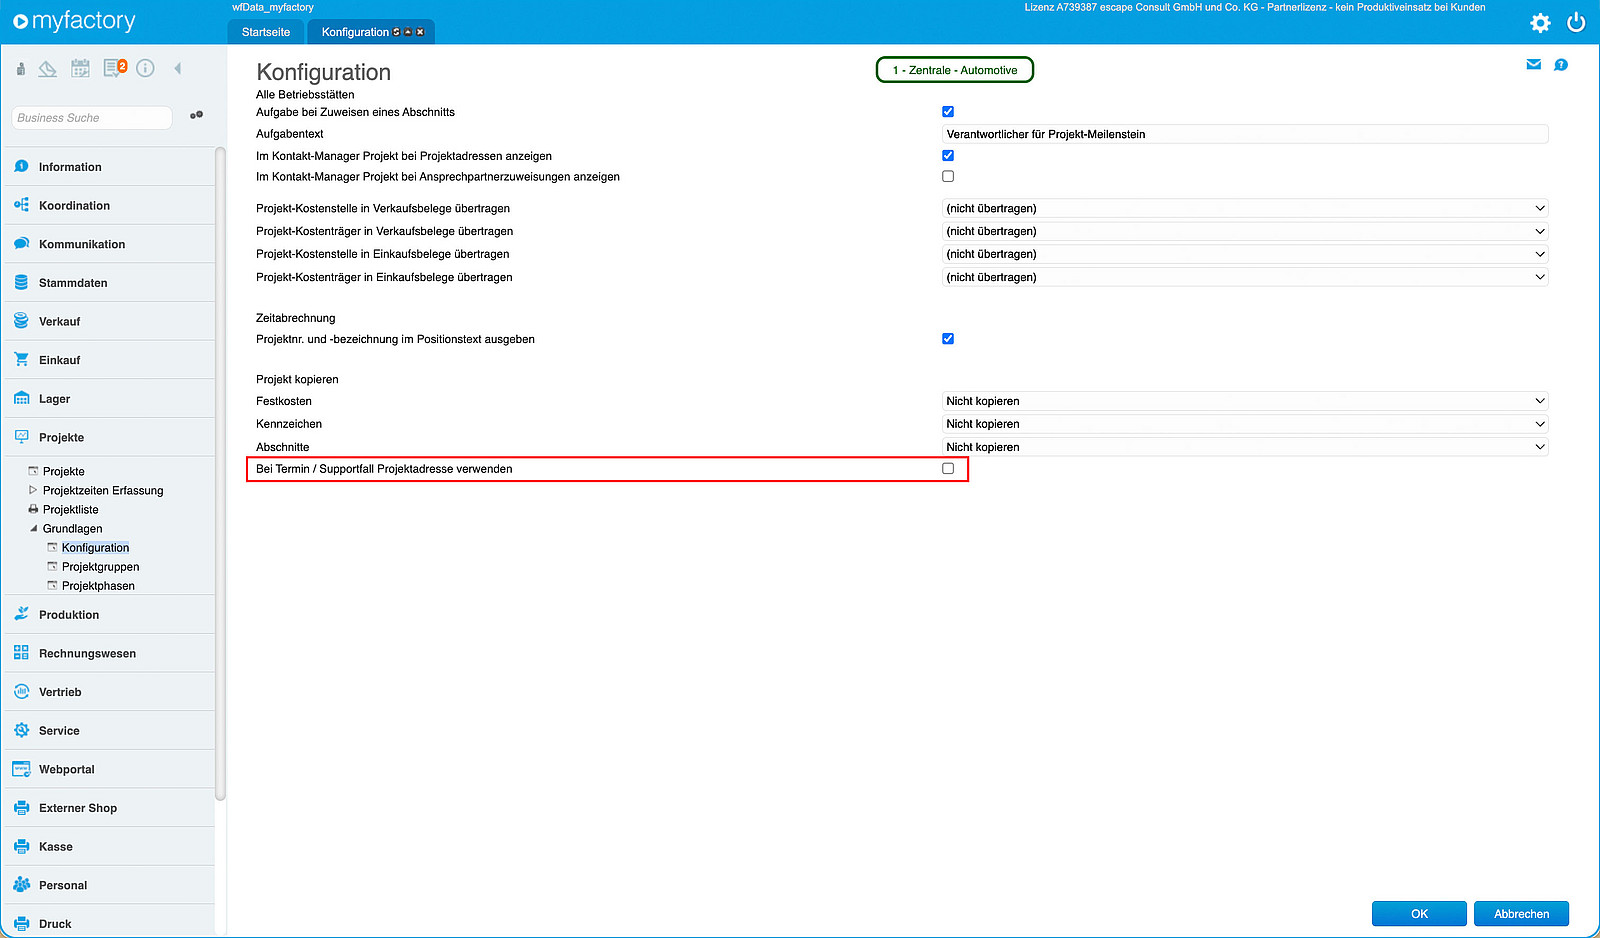Viewport: 1600px width, 938px height.
Task: Click the info circle icon in sidebar toolbar
Action: pos(146,68)
